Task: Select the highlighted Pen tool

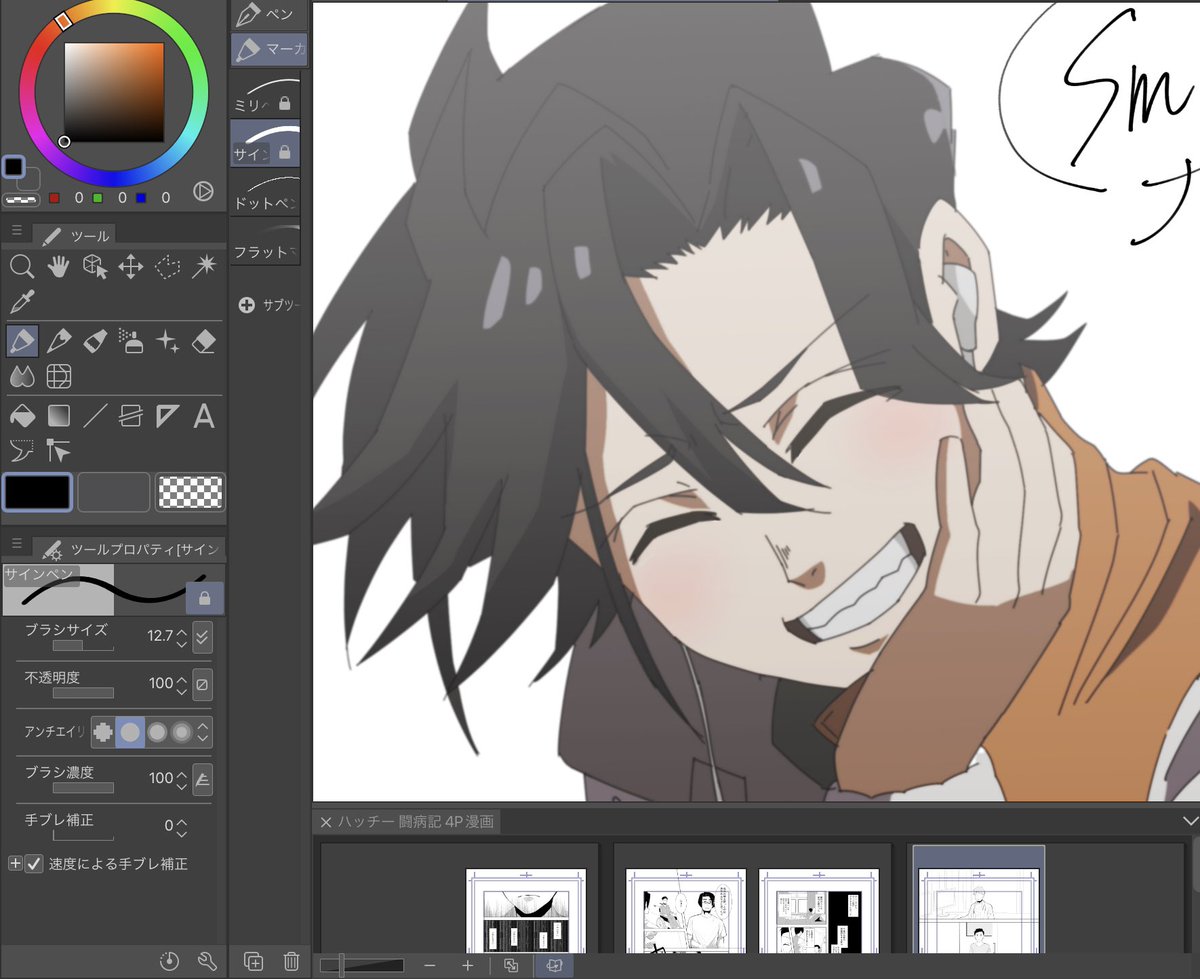Action: click(x=22, y=342)
